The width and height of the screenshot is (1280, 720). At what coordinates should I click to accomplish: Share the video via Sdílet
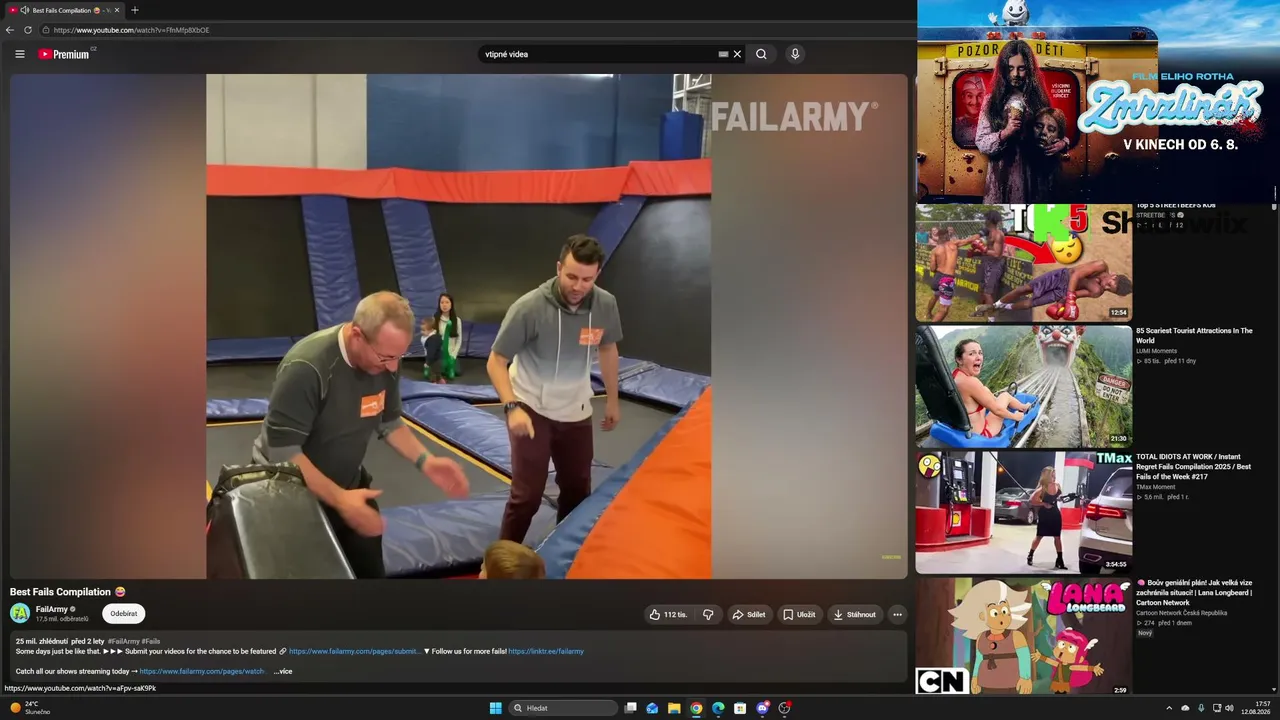tap(749, 614)
